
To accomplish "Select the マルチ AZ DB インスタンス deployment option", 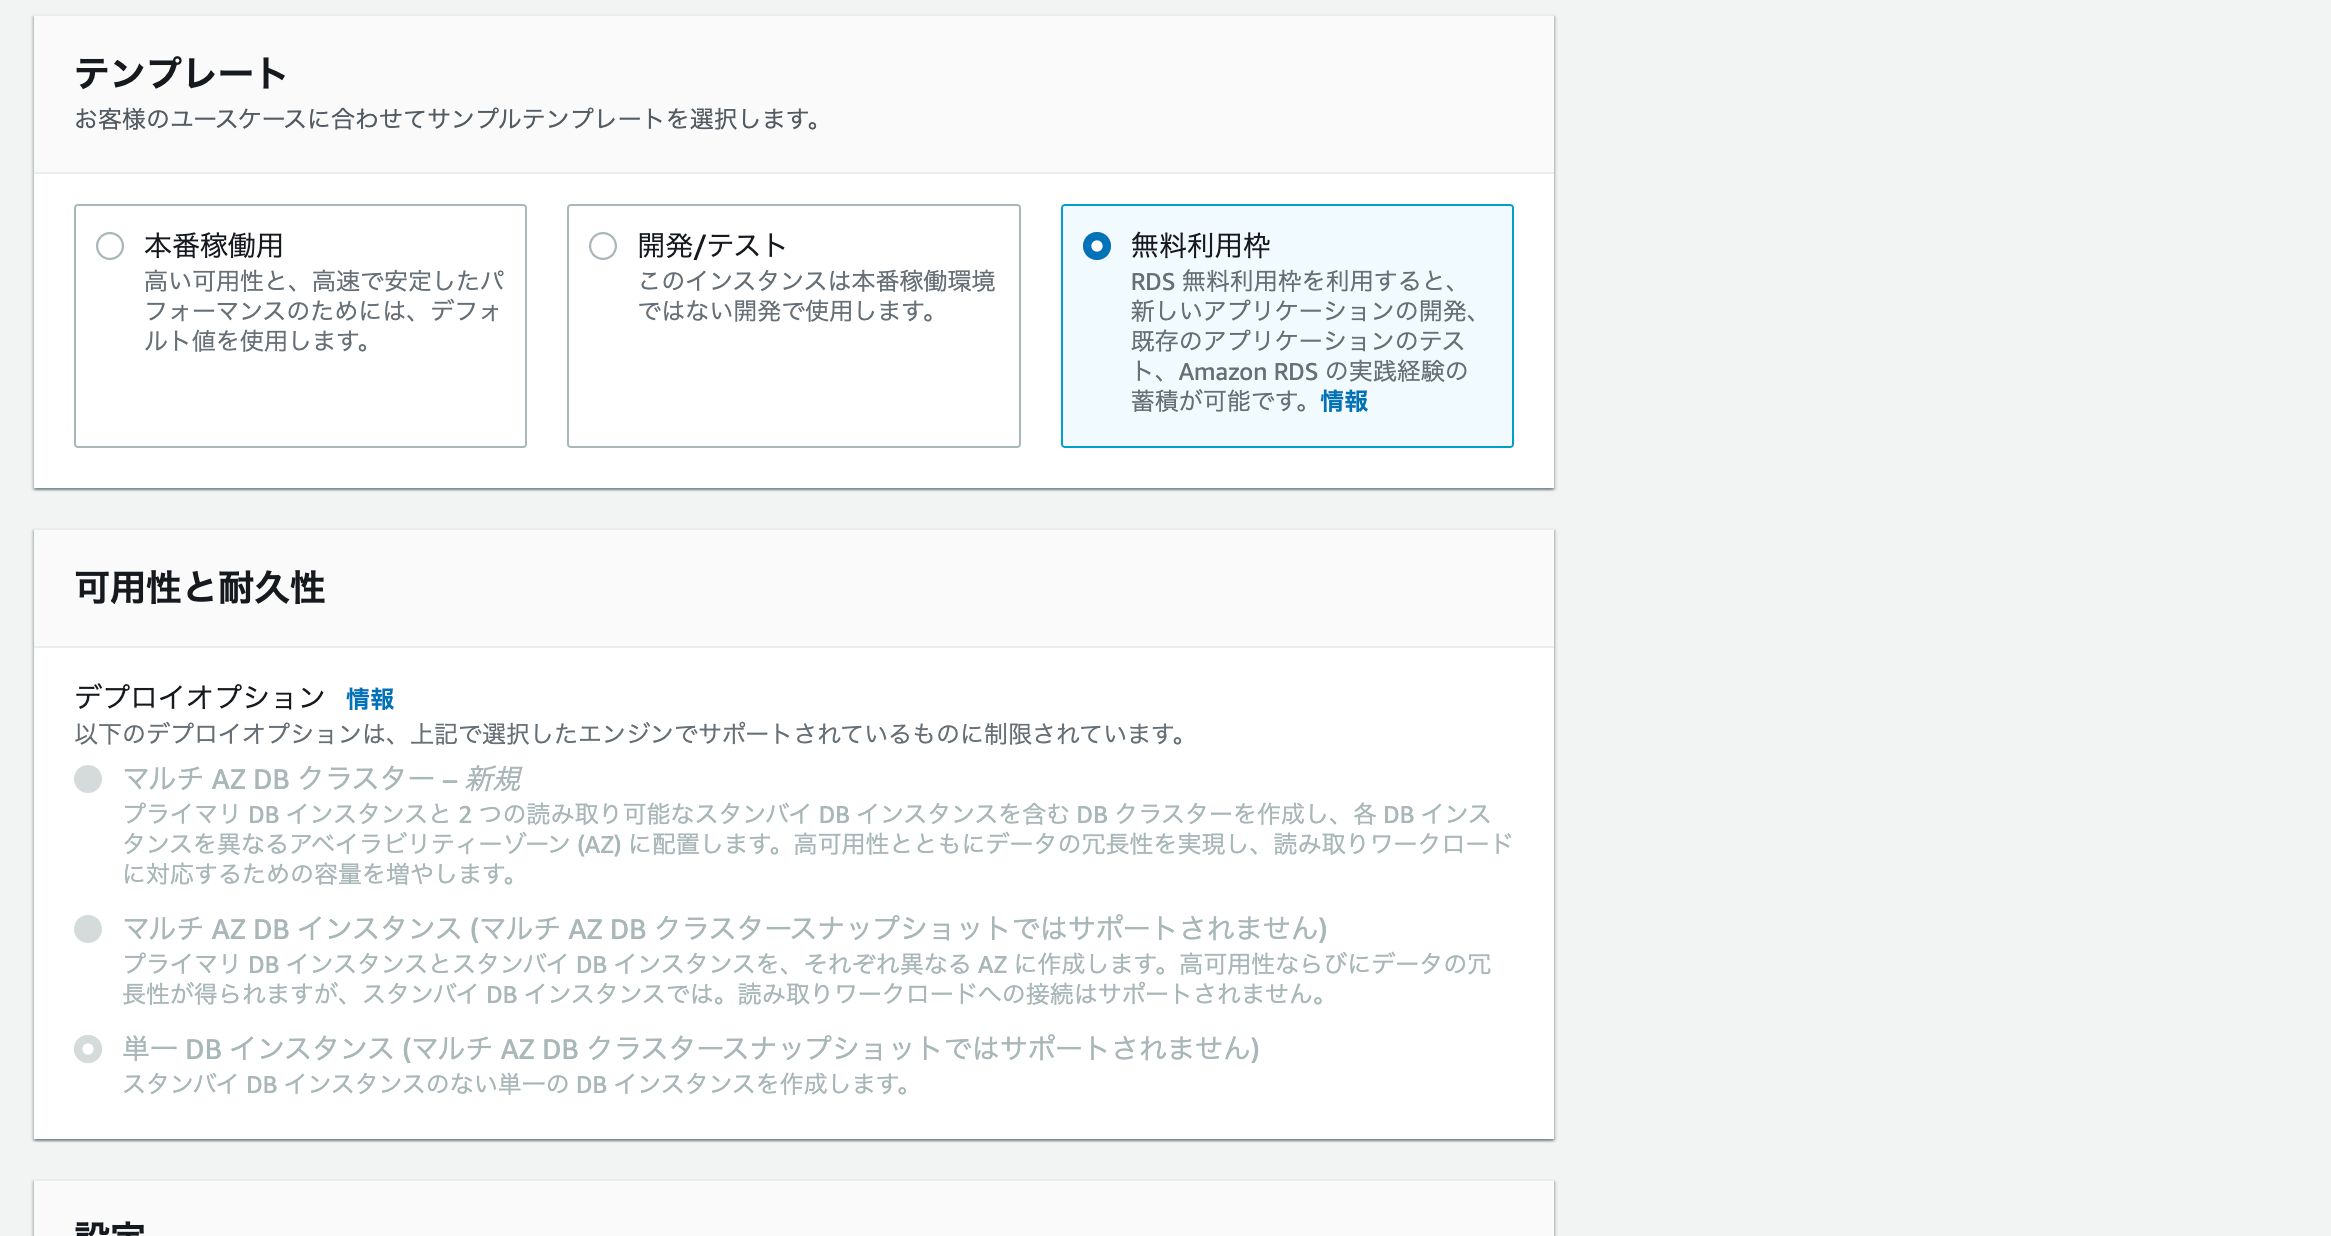I will tap(89, 929).
